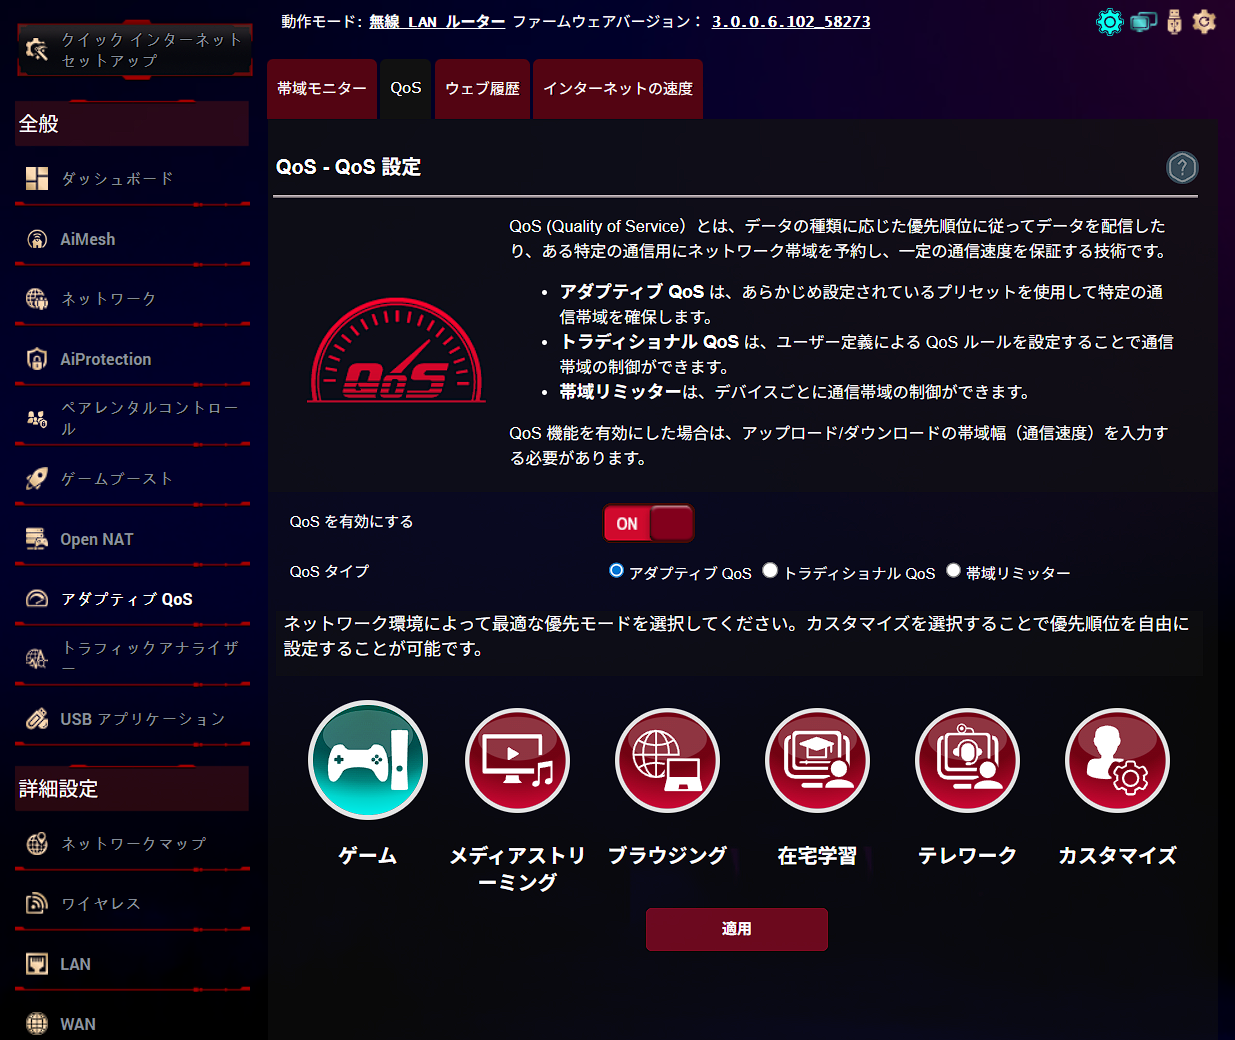Select the ゲーム gamepad priority mode icon
The width and height of the screenshot is (1235, 1040).
click(x=368, y=760)
